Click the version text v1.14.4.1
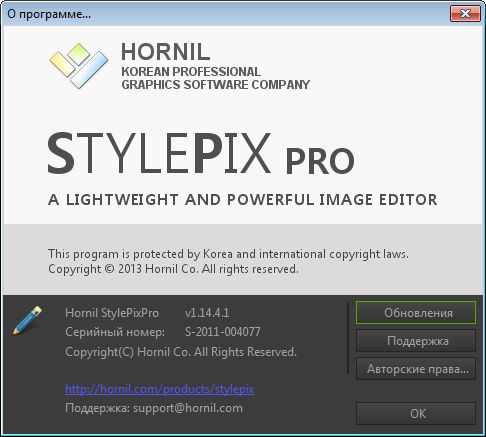This screenshot has height=437, width=486. [x=207, y=313]
